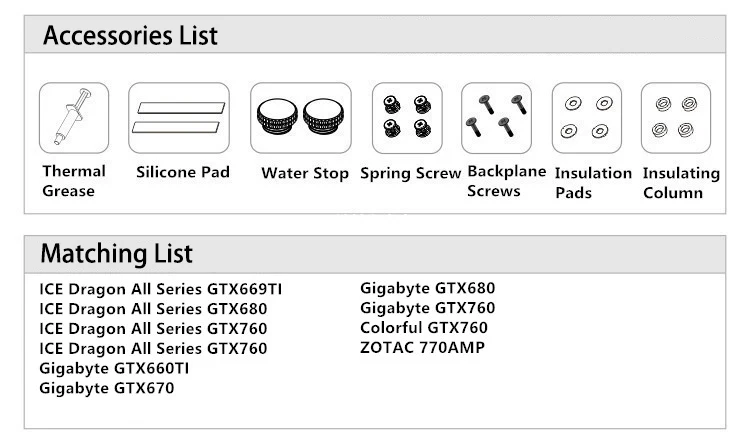
Task: Select the Spring Screw icon
Action: pyautogui.click(x=407, y=118)
